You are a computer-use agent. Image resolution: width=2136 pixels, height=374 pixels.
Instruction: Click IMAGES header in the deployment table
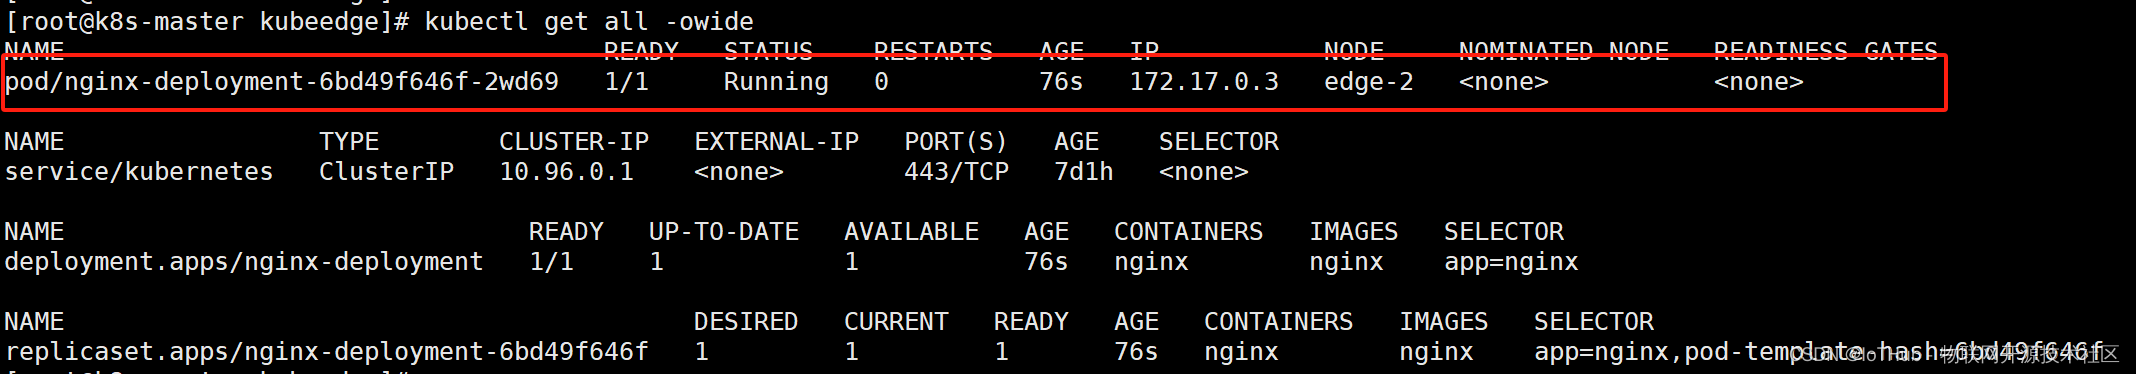1354,232
